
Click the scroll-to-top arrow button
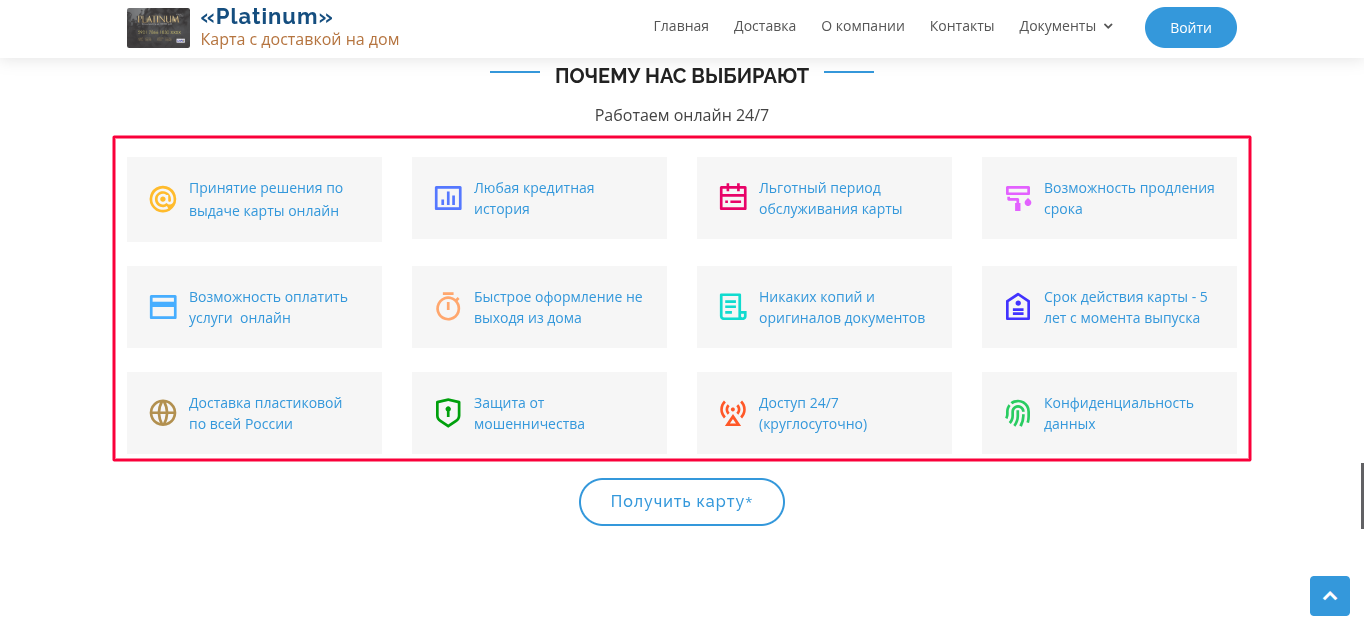coord(1330,596)
